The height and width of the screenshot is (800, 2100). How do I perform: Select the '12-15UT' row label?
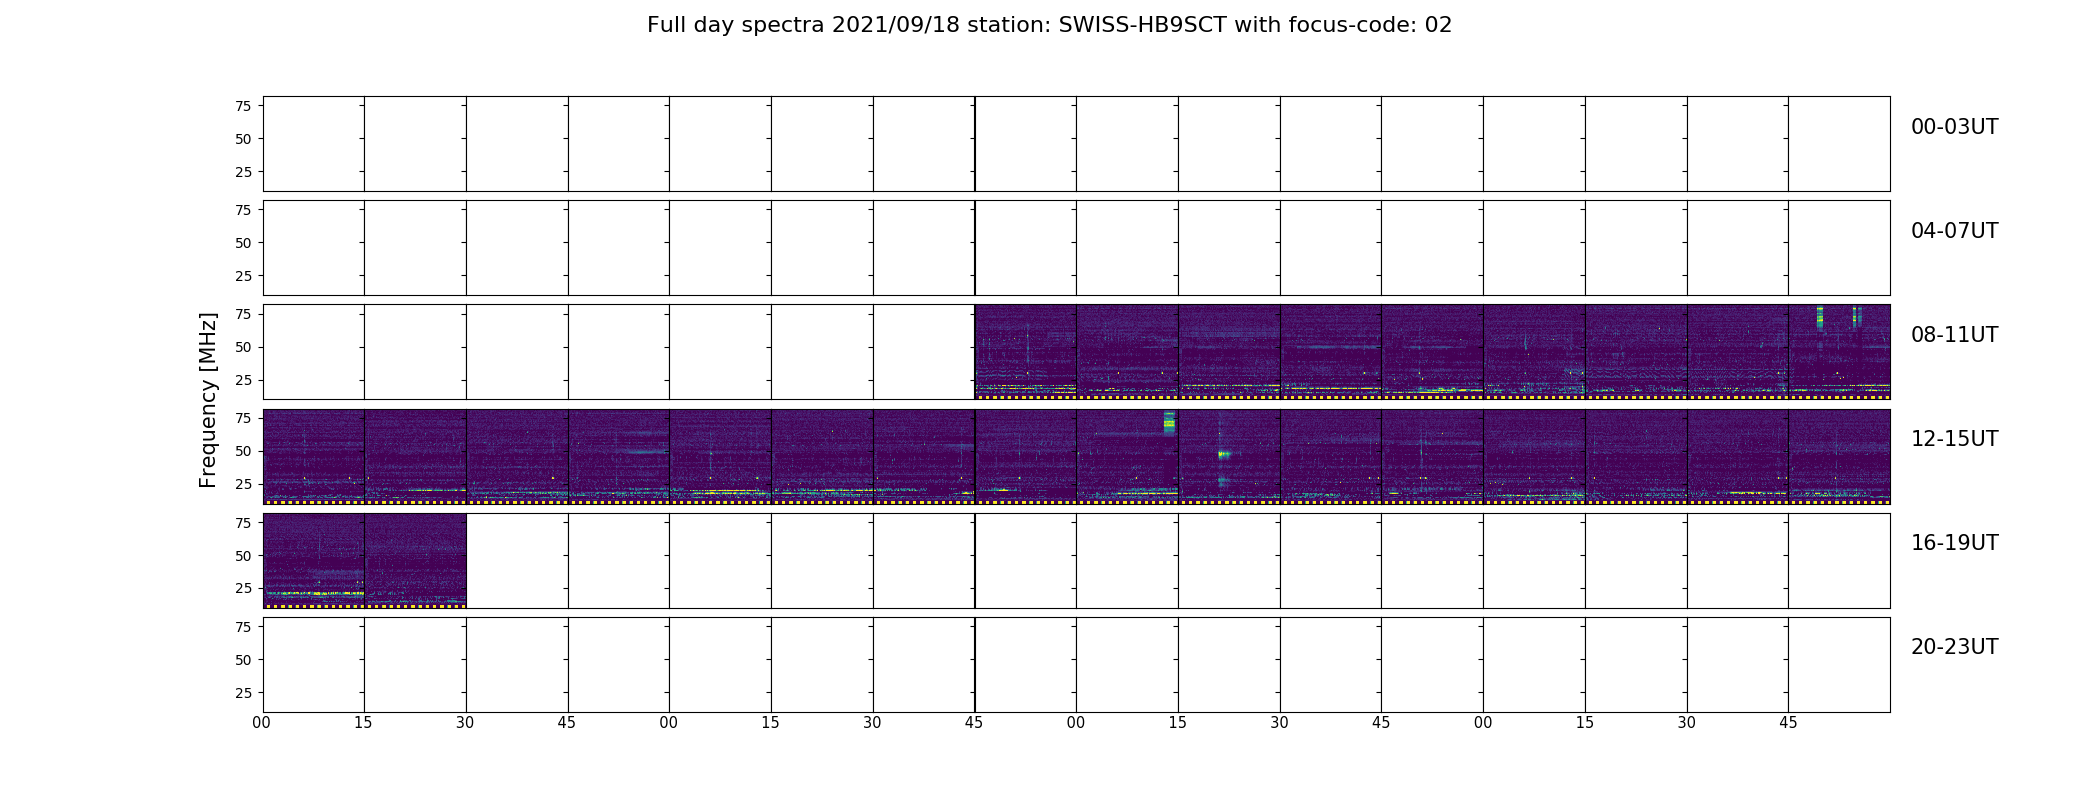[x=1954, y=439]
